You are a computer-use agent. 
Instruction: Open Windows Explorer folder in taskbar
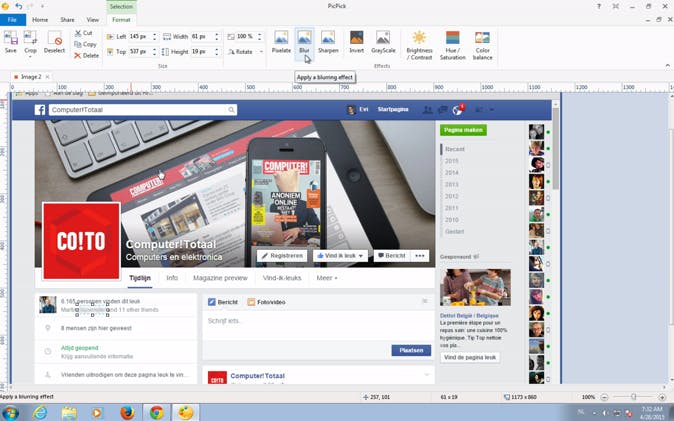coord(69,413)
